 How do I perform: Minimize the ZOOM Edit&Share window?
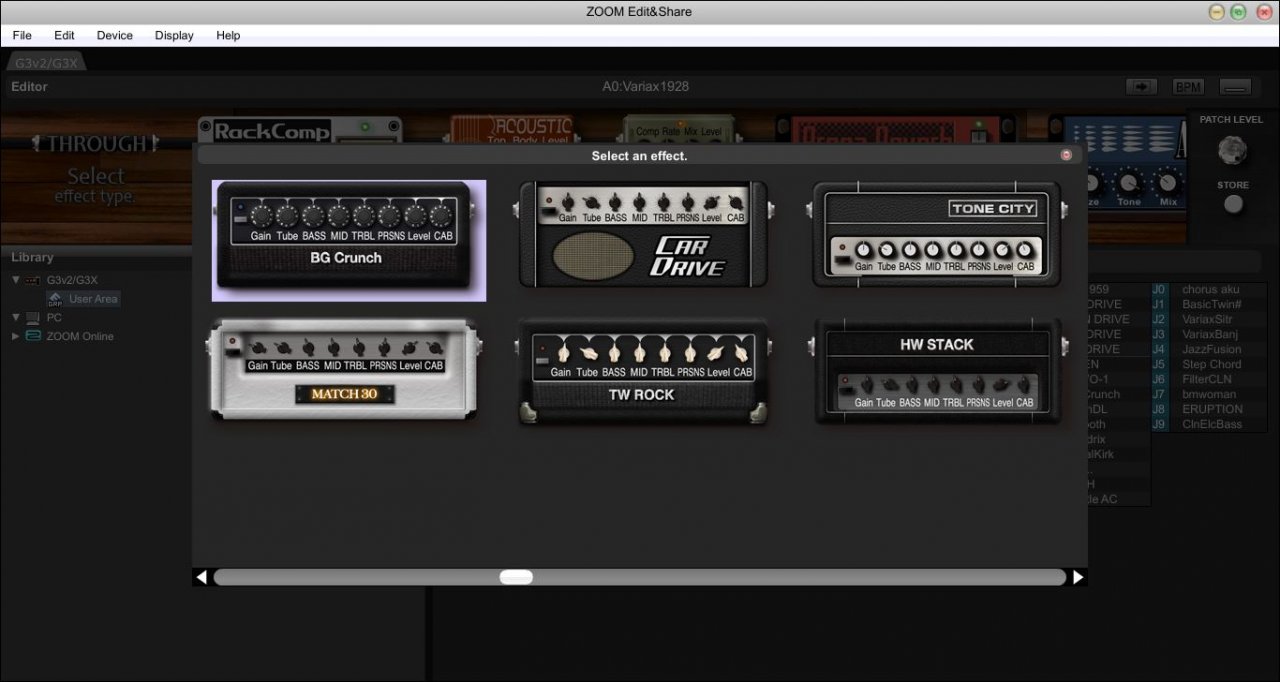coord(1217,12)
